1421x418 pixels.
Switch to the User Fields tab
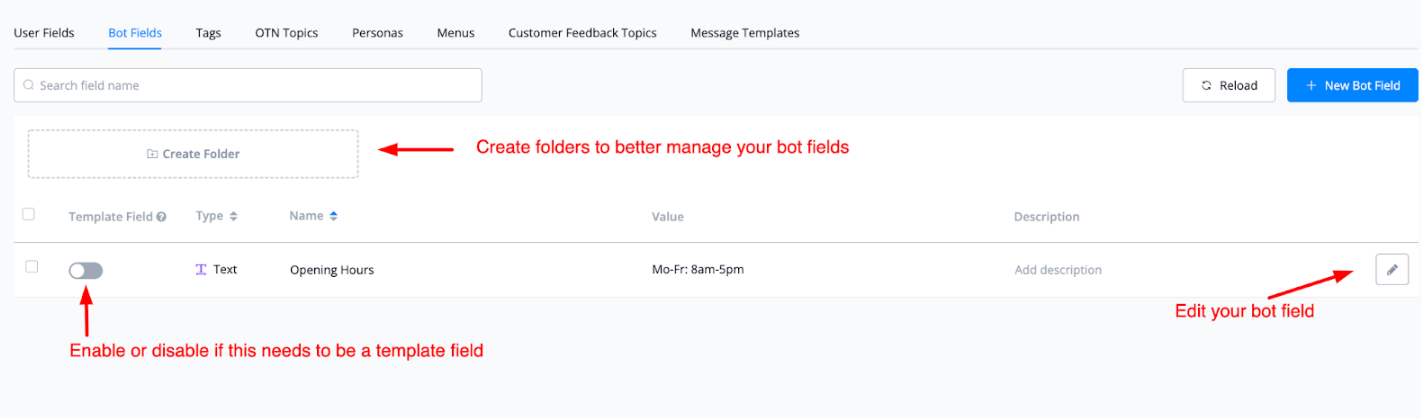44,33
